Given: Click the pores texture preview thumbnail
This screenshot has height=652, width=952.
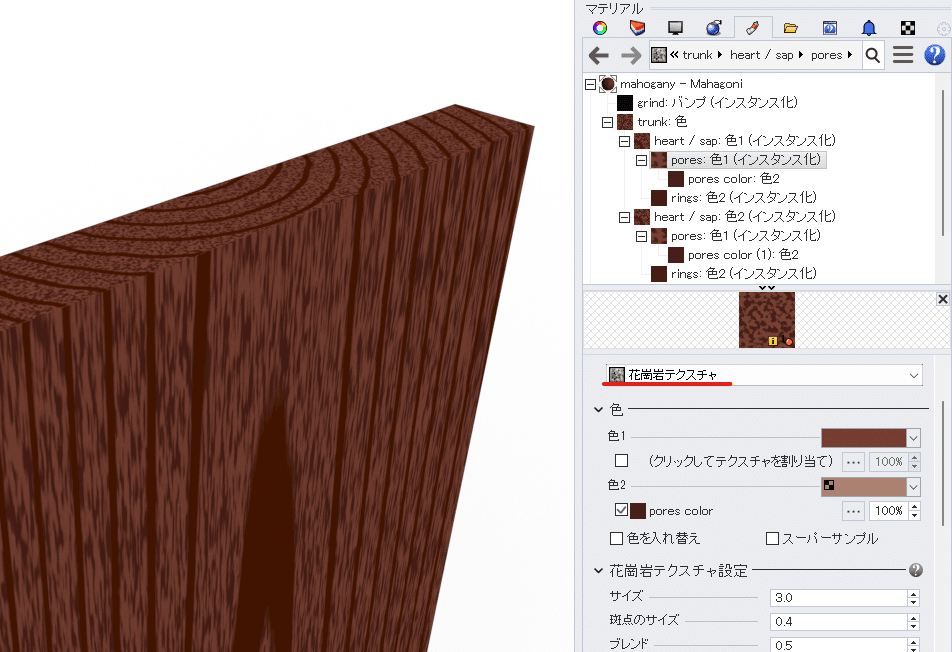Looking at the screenshot, I should (x=767, y=320).
